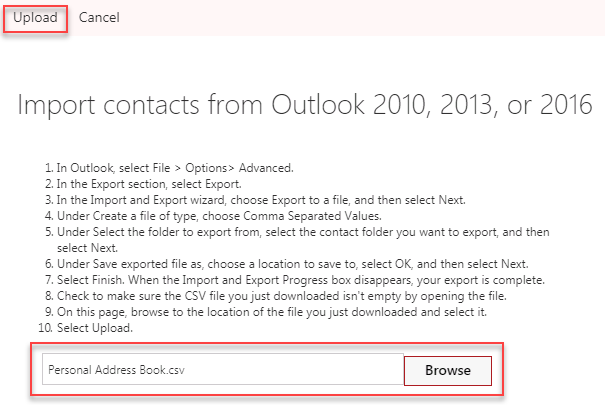Click the Personal Address Book.csv file field

pyautogui.click(x=222, y=370)
